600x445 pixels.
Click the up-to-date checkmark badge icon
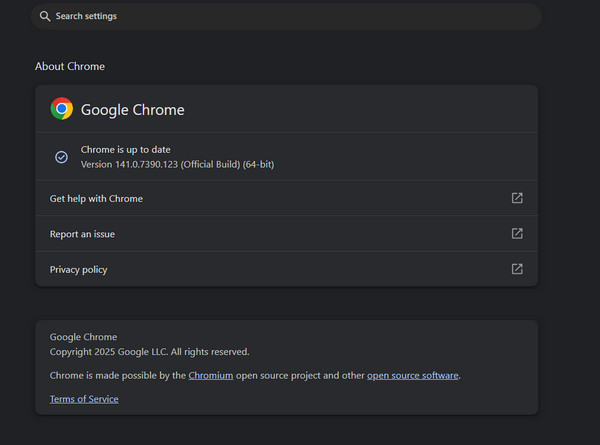point(61,157)
